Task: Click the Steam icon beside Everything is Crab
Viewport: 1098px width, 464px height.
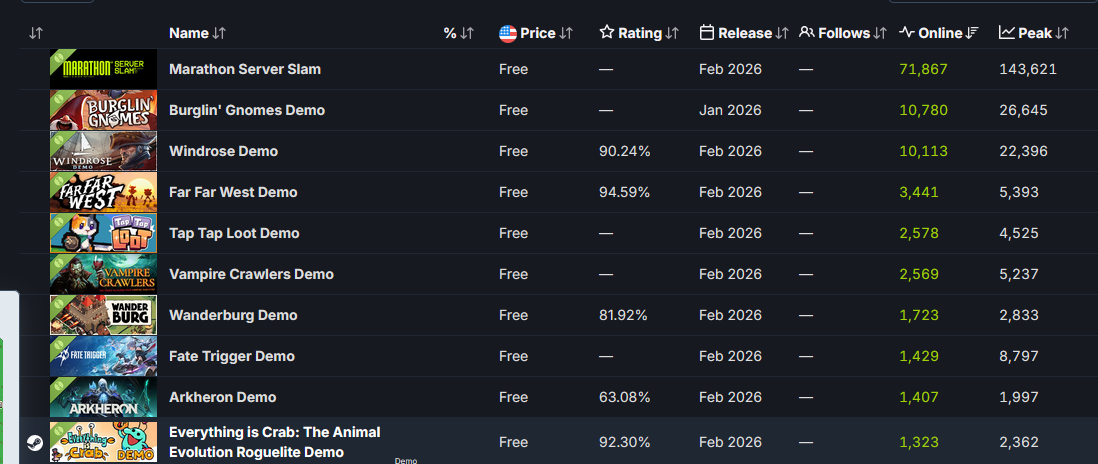Action: pyautogui.click(x=34, y=442)
